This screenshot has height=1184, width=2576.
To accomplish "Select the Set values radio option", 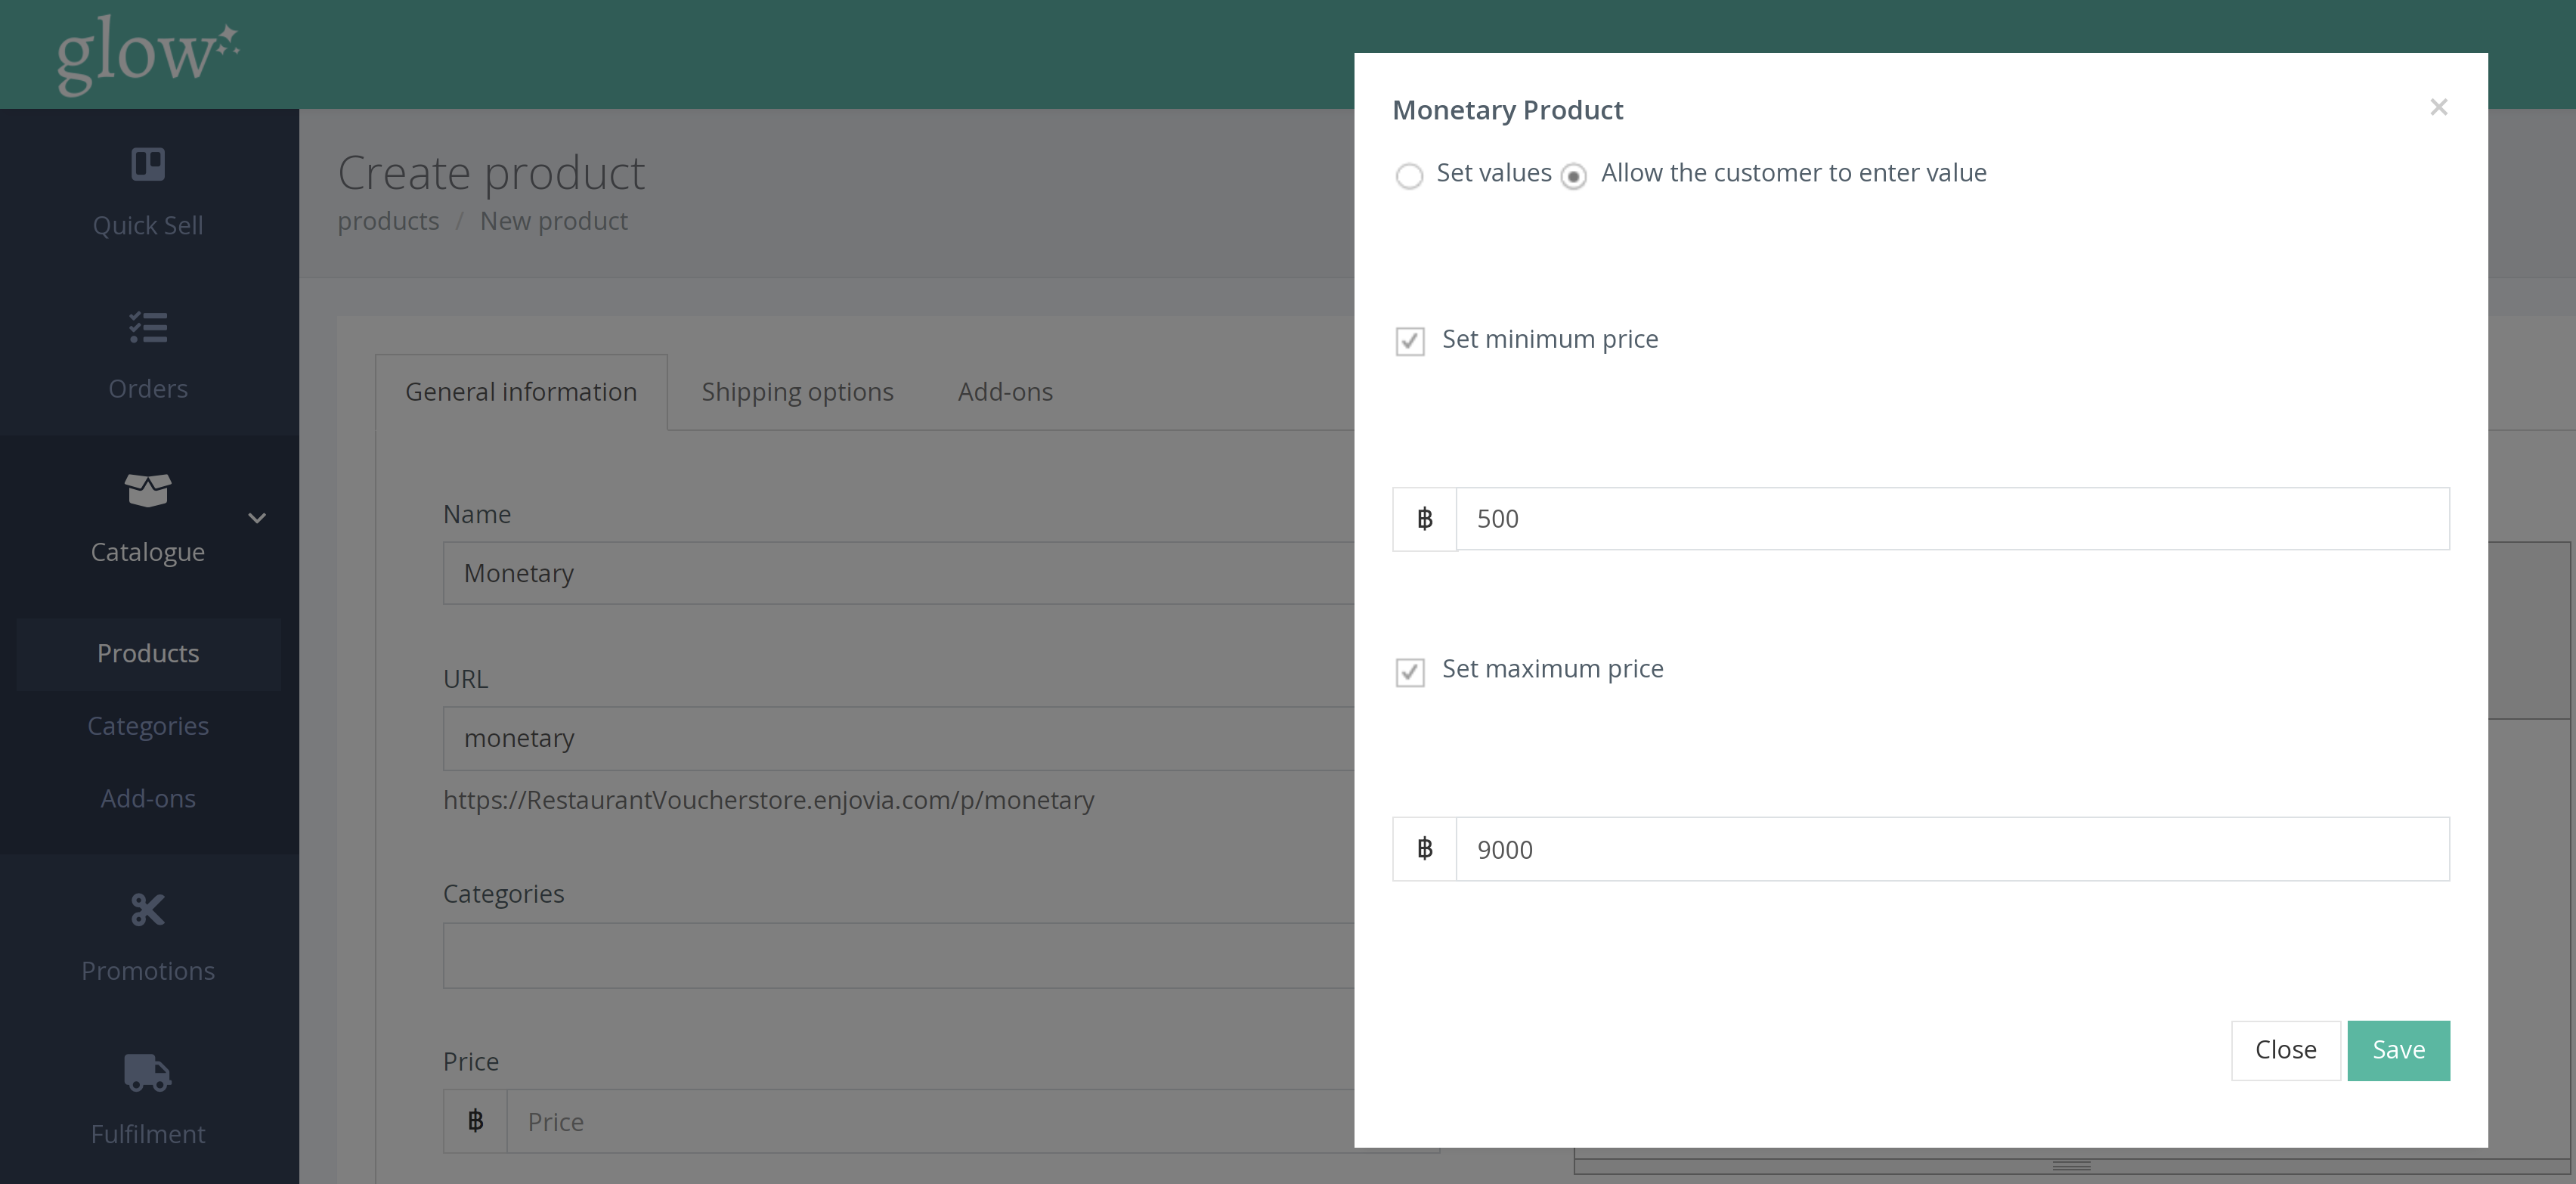I will click(1409, 176).
